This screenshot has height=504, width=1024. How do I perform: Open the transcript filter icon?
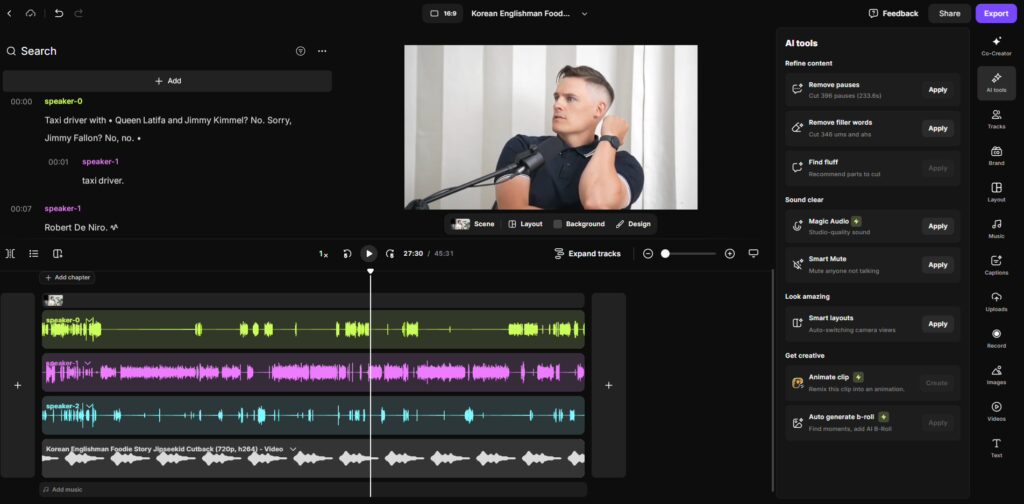point(300,51)
